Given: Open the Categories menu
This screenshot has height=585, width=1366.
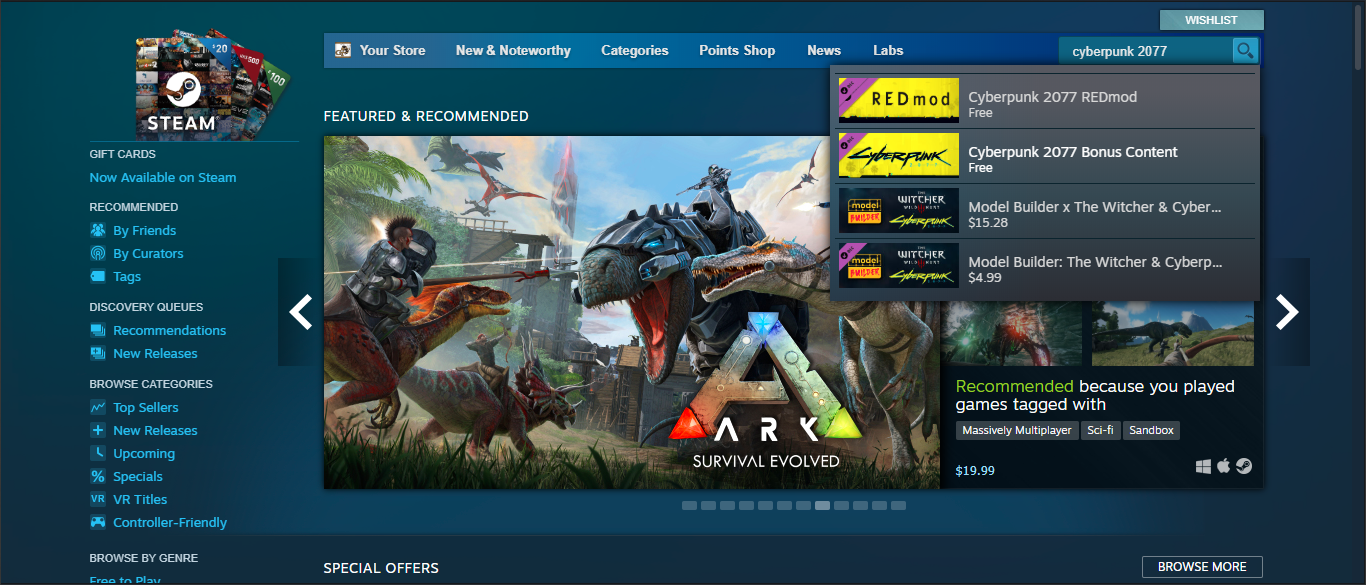Looking at the screenshot, I should [x=635, y=50].
